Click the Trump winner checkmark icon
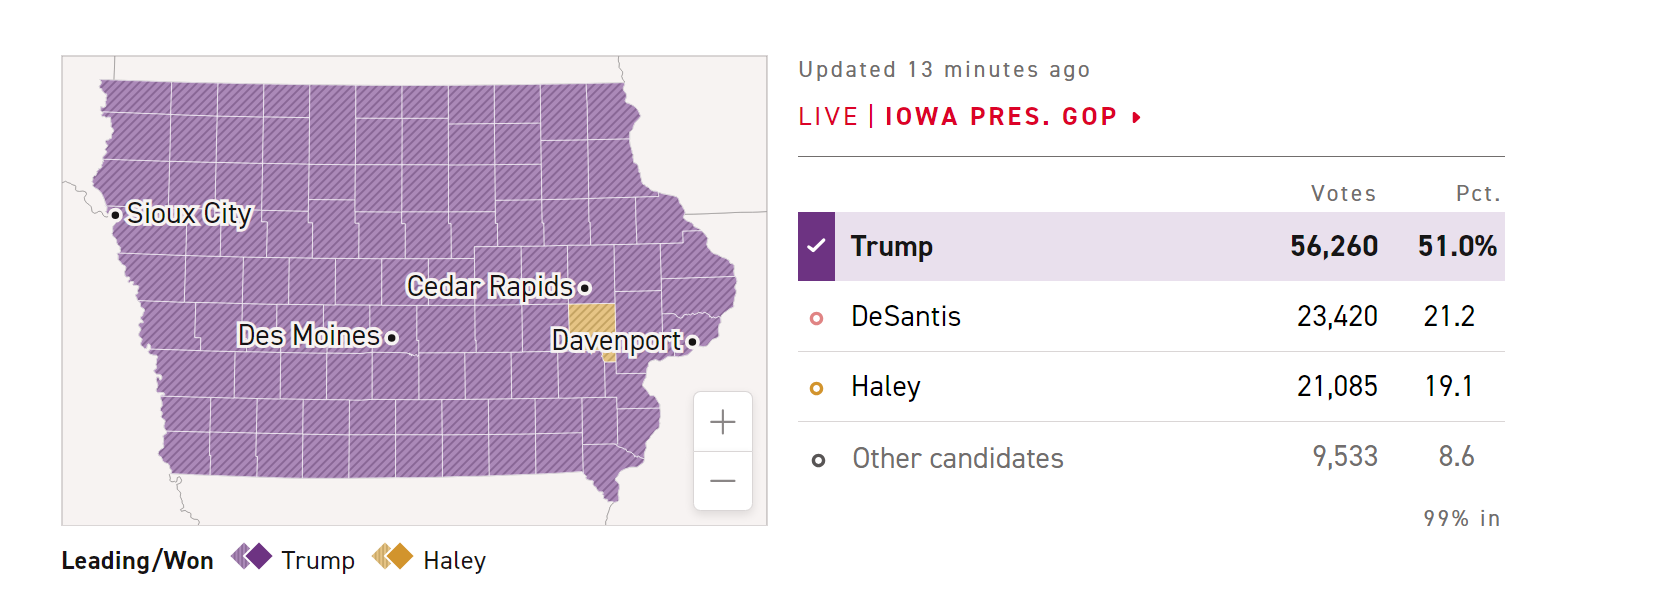Viewport: 1669px width, 609px height. coord(816,246)
